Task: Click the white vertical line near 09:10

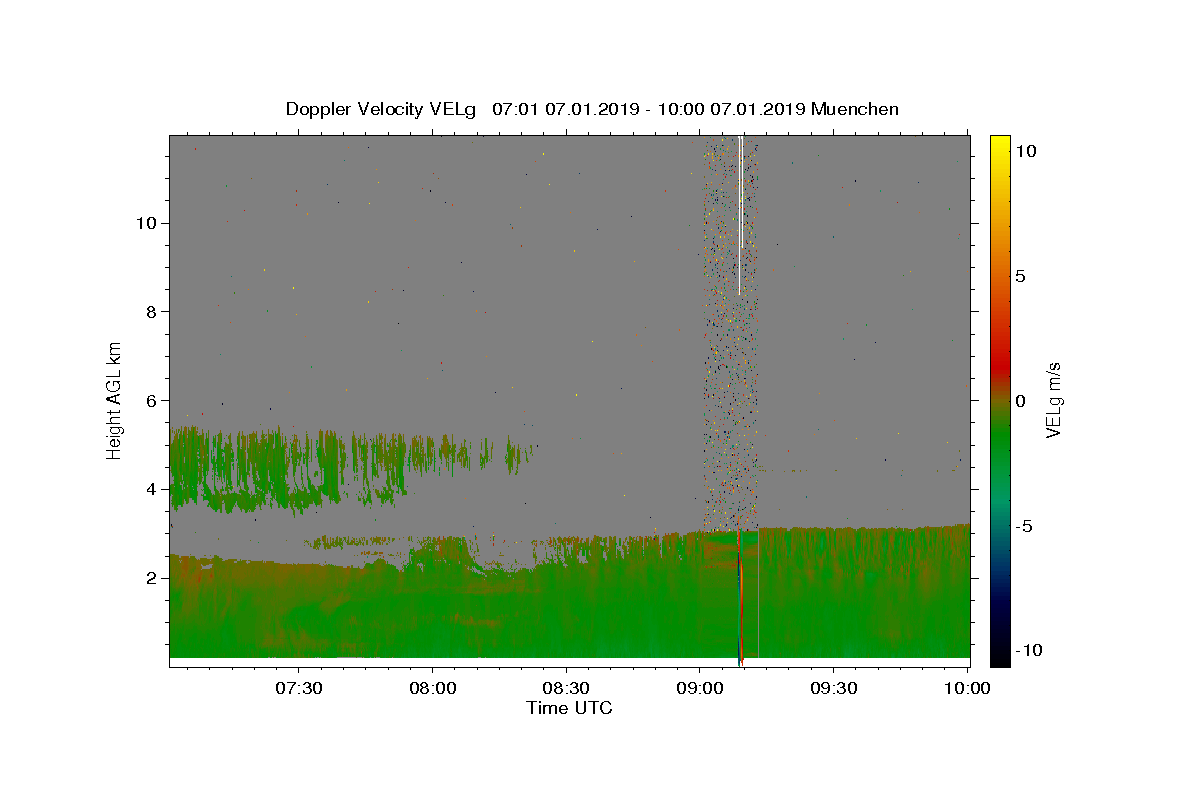Action: [740, 215]
